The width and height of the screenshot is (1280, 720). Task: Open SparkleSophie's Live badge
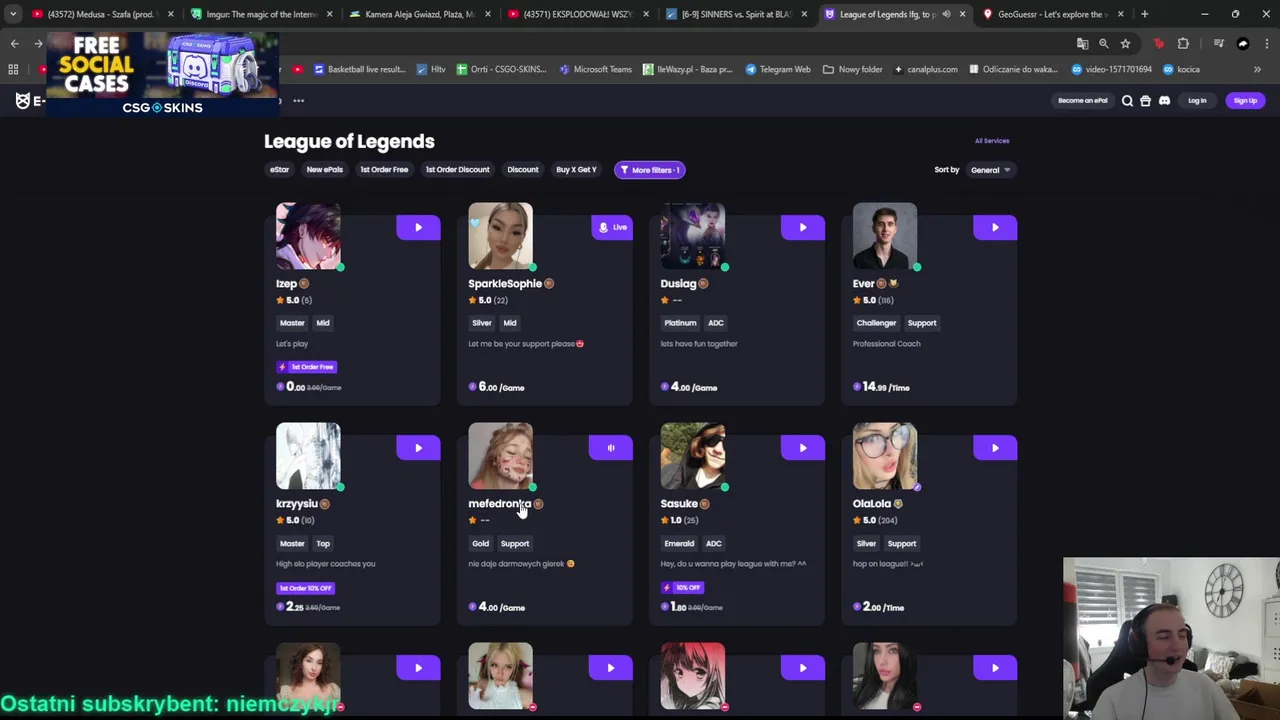(611, 228)
